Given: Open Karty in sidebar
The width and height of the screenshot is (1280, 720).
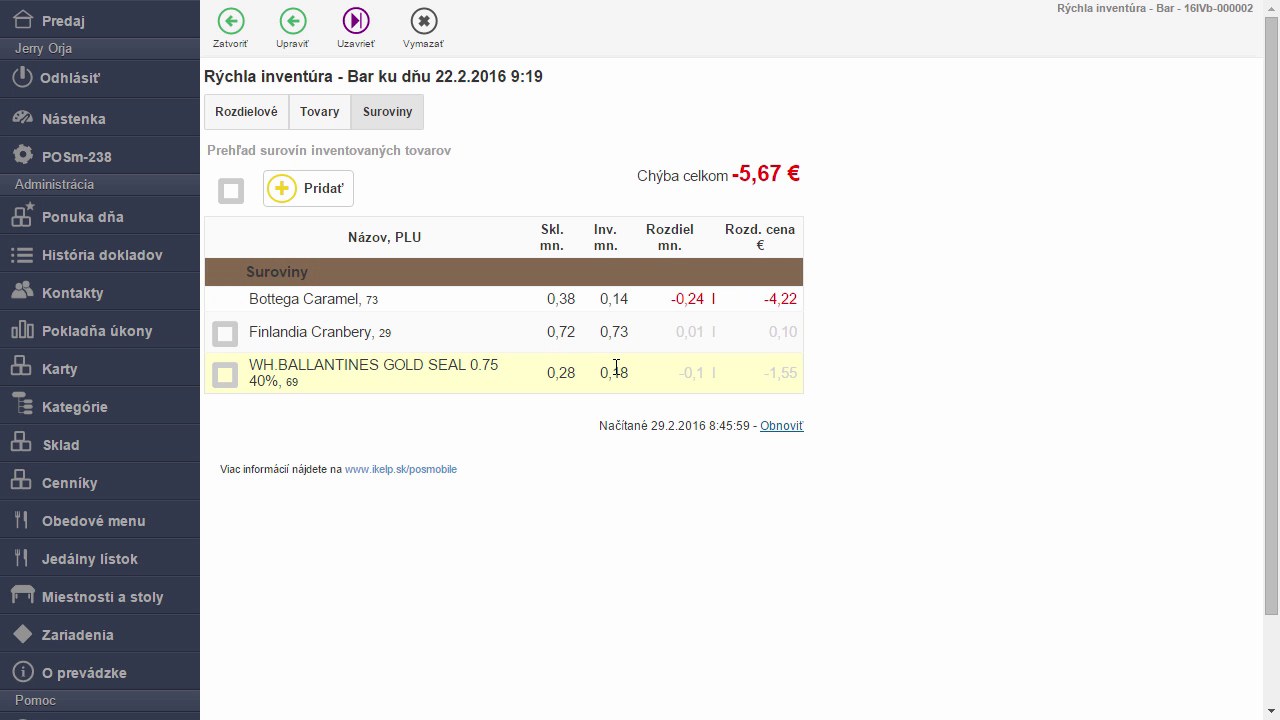Looking at the screenshot, I should click(x=100, y=368).
